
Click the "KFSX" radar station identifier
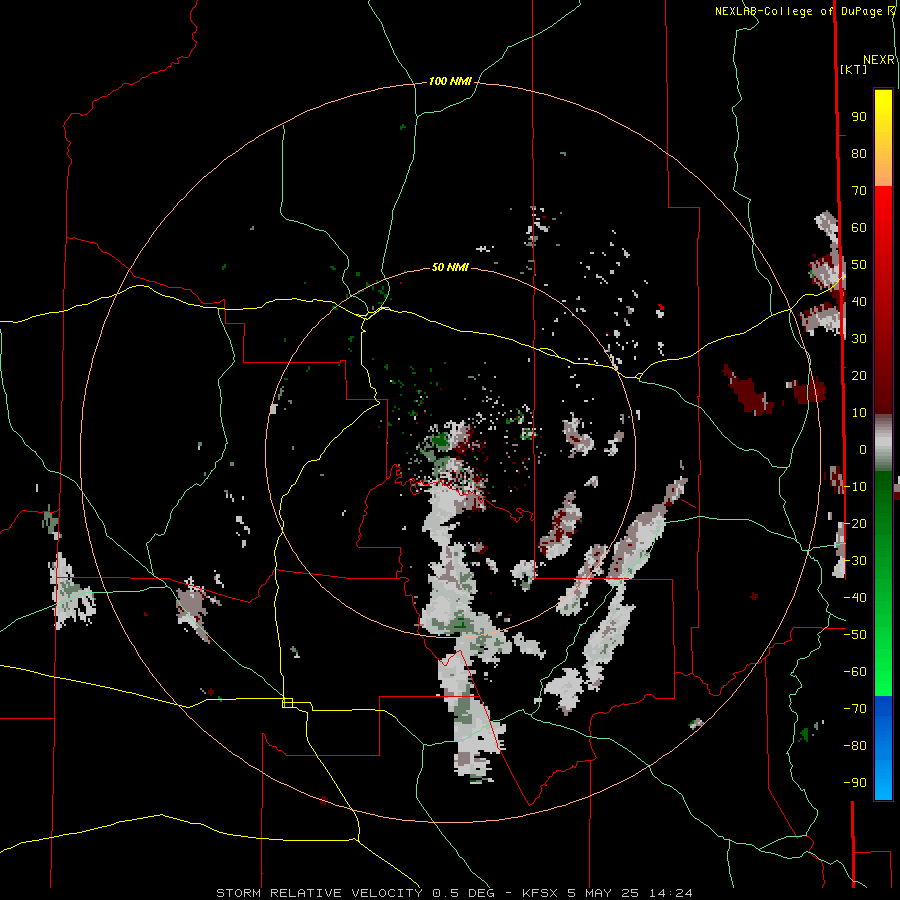pos(540,893)
